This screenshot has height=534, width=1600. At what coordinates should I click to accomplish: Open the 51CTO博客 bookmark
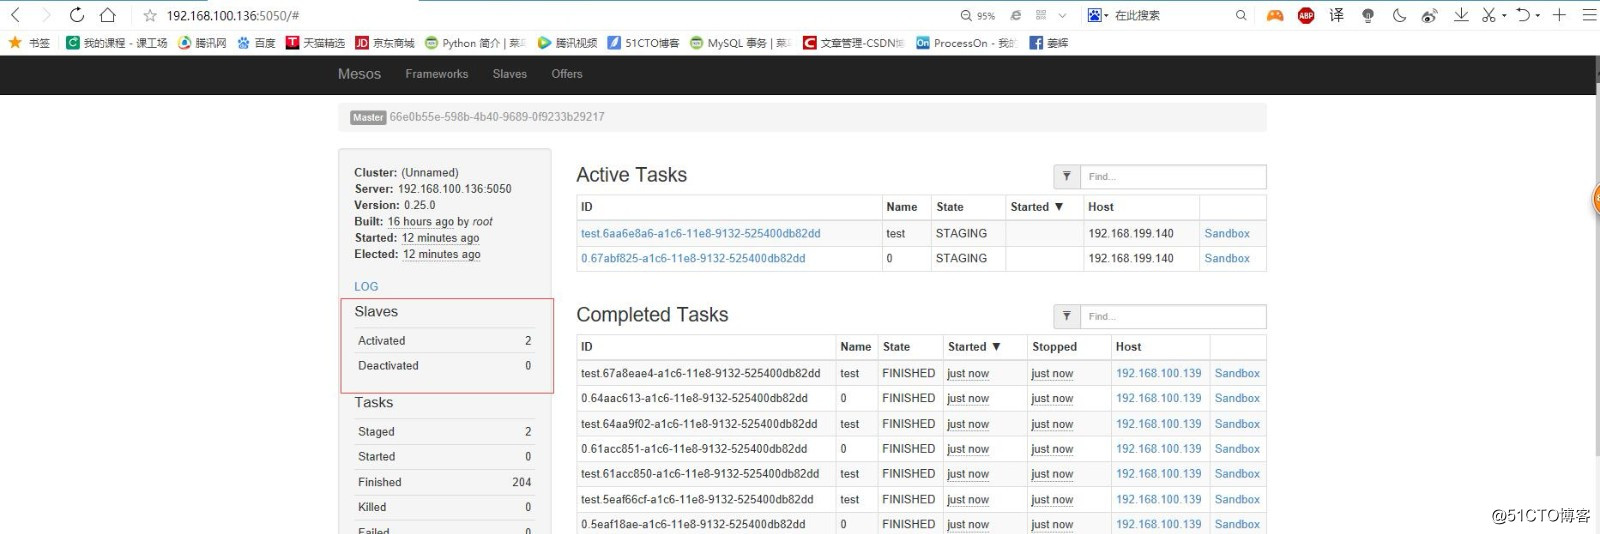tap(643, 43)
